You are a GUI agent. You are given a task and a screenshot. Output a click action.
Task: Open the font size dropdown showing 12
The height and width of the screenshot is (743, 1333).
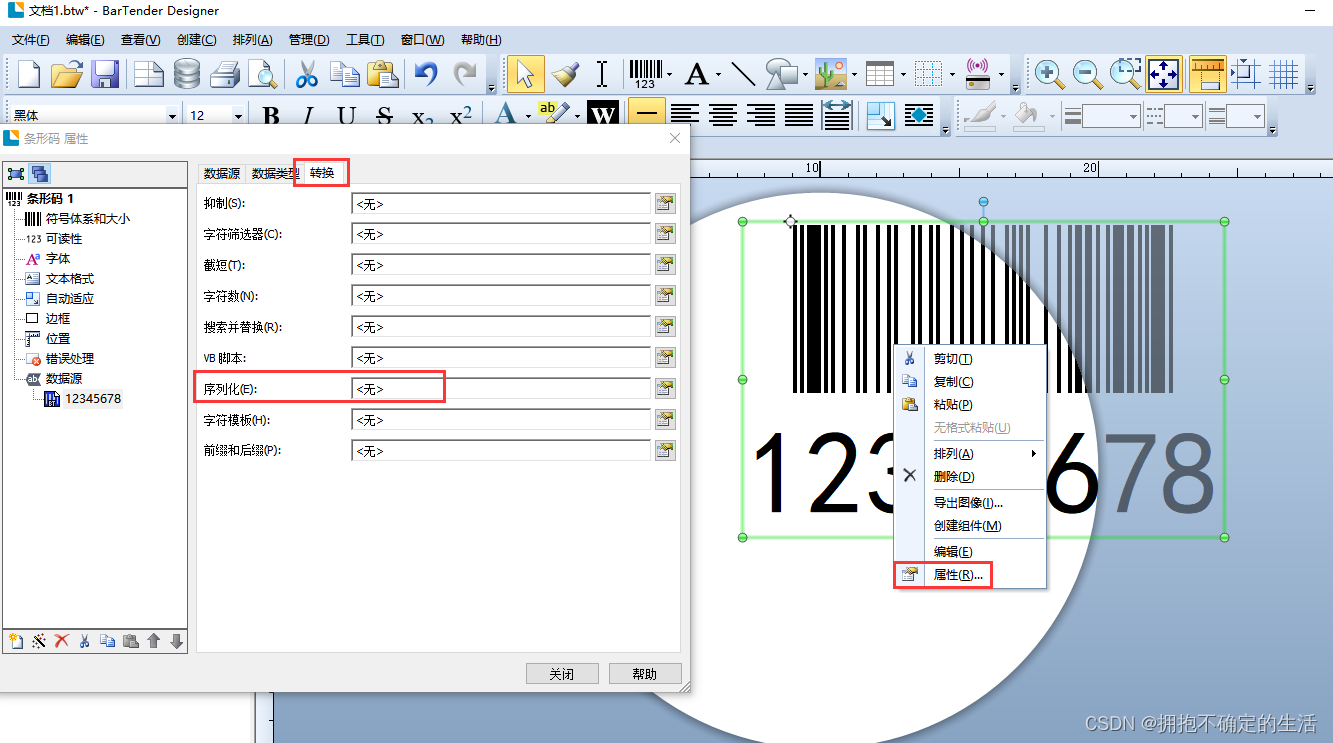pos(238,116)
